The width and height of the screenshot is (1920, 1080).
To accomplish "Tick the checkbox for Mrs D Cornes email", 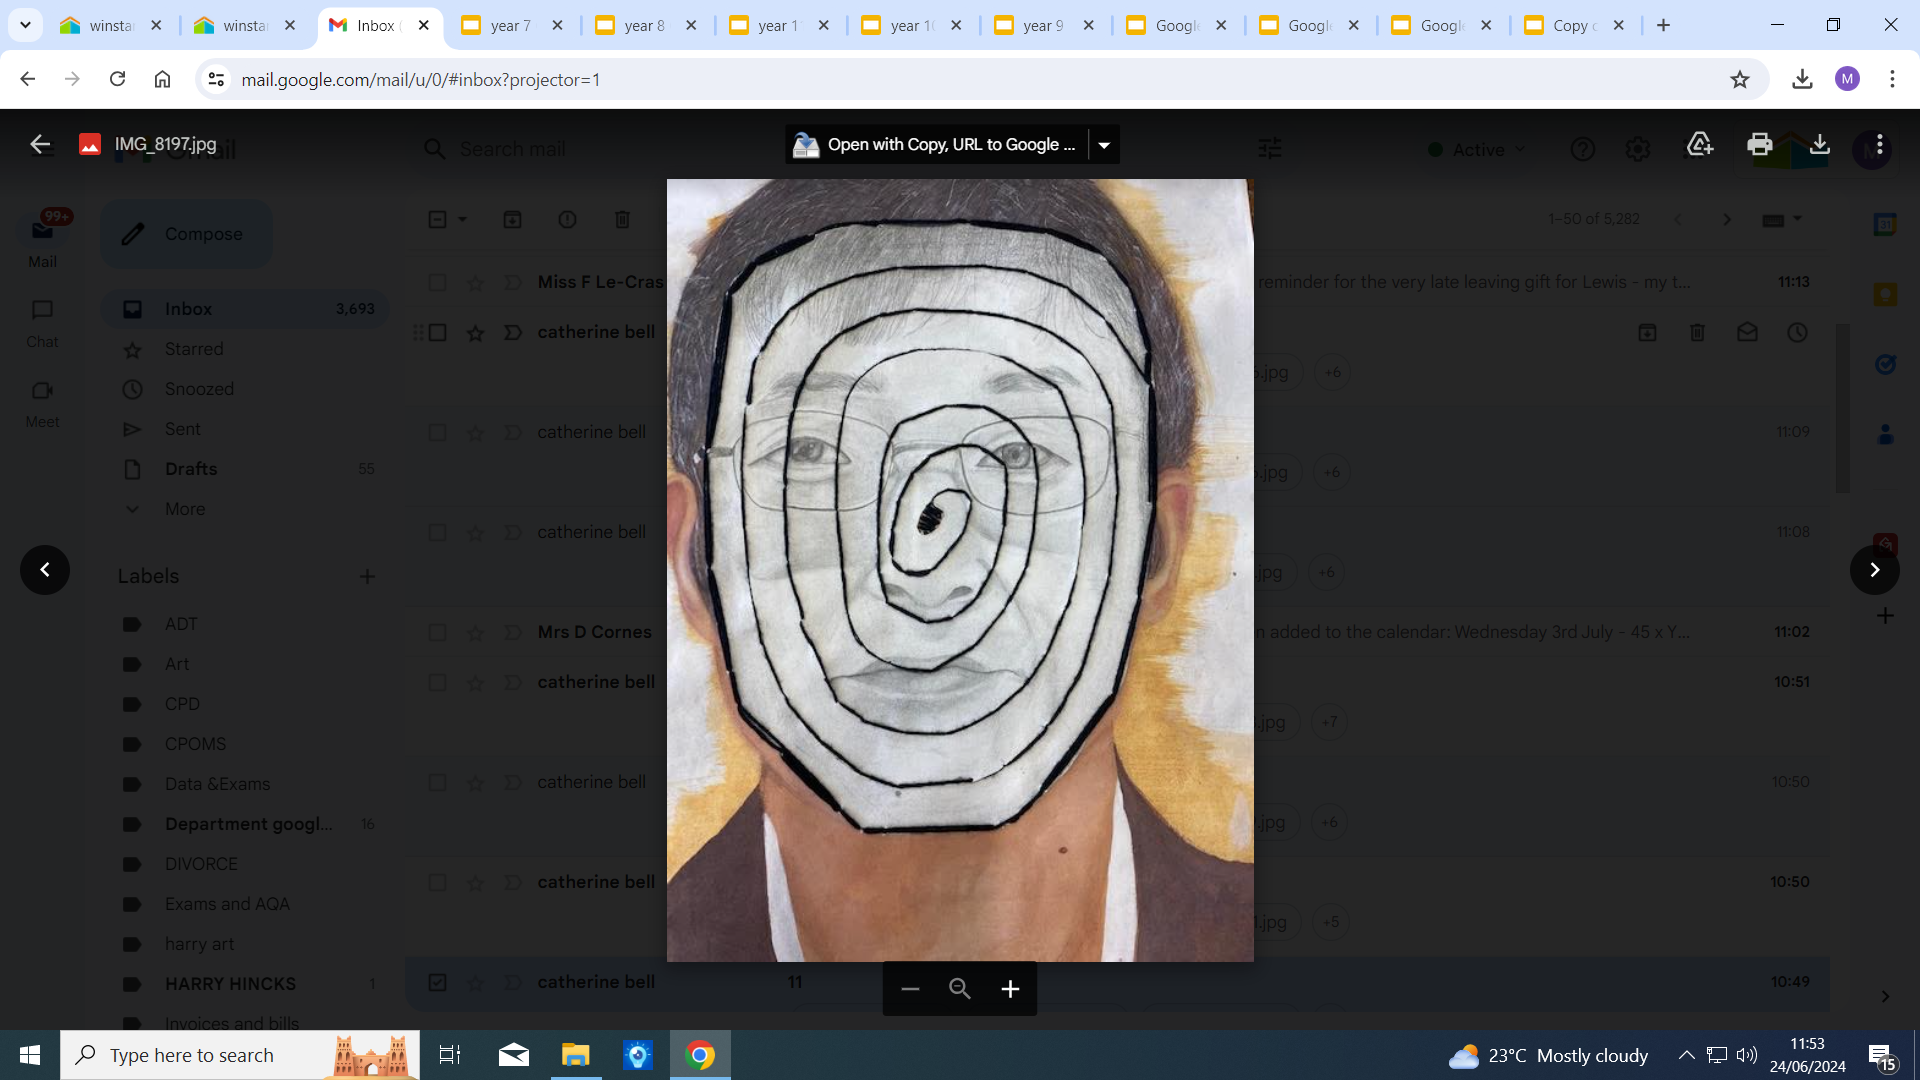I will 437,632.
